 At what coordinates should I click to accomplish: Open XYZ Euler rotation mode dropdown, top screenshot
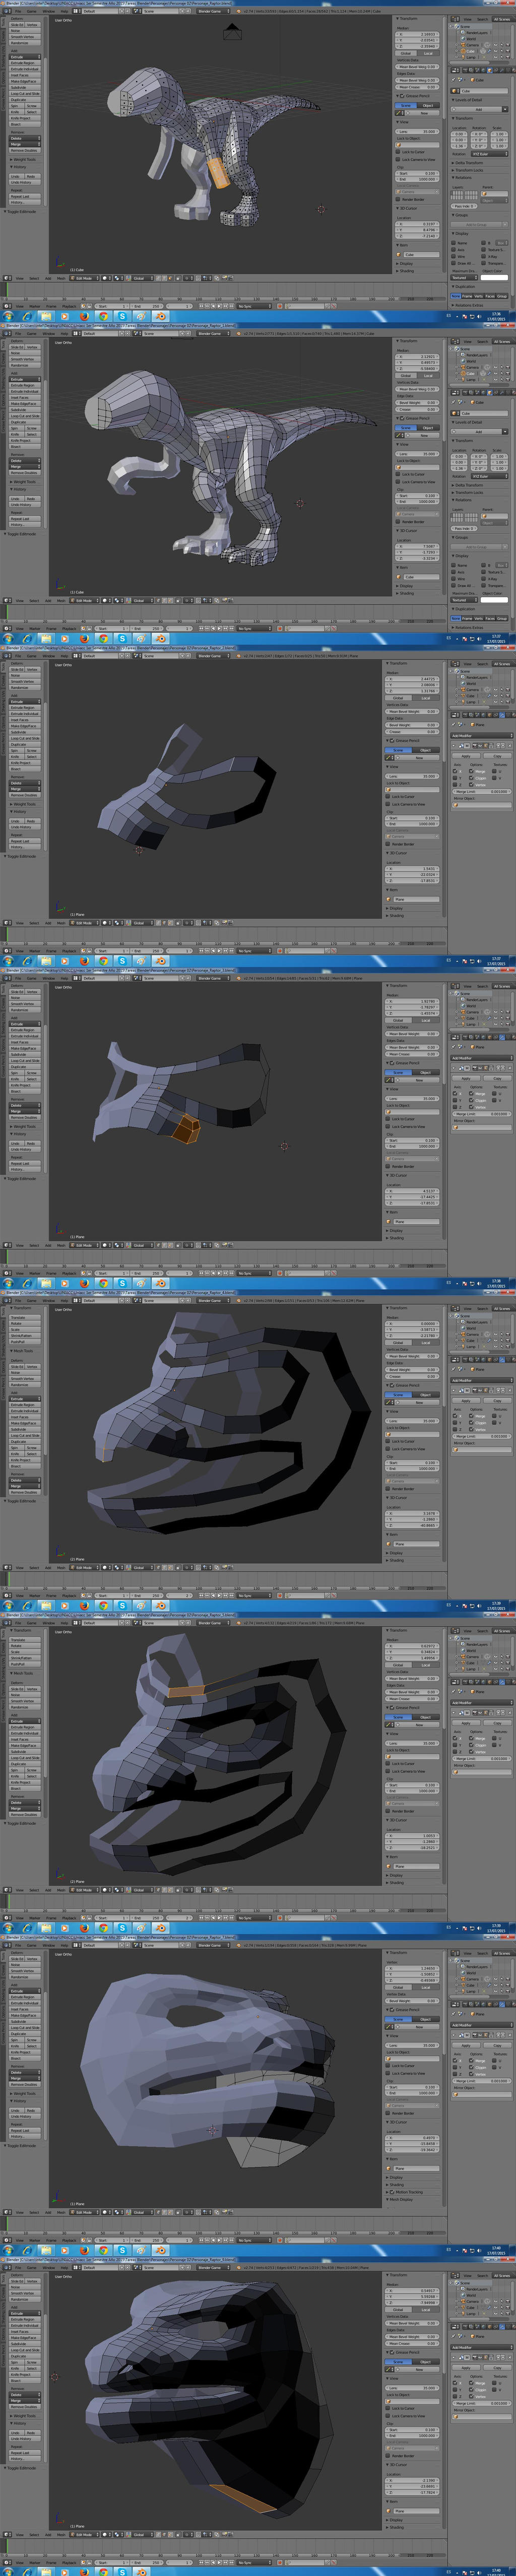[490, 154]
